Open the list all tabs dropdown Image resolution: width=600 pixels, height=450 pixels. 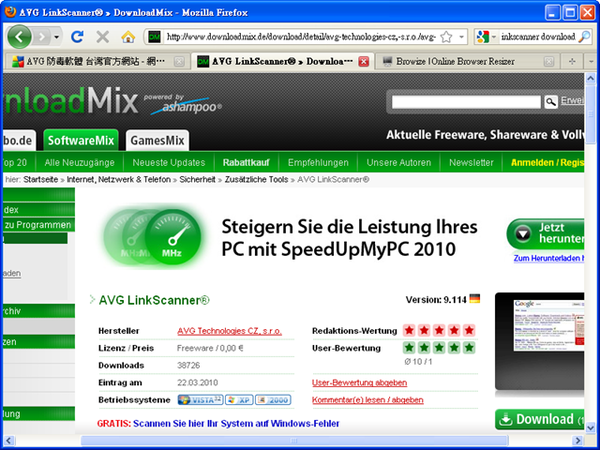591,61
